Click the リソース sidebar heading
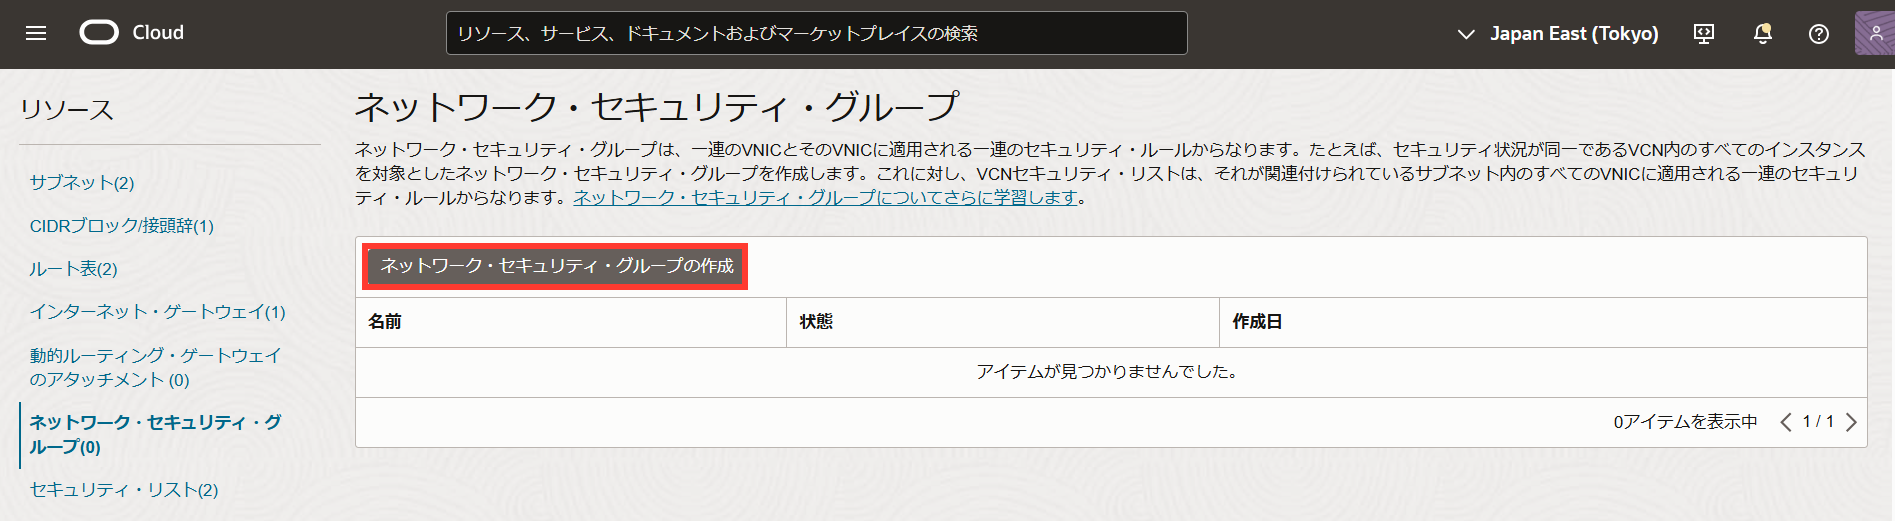Screen dimensions: 1895x521 [67, 110]
